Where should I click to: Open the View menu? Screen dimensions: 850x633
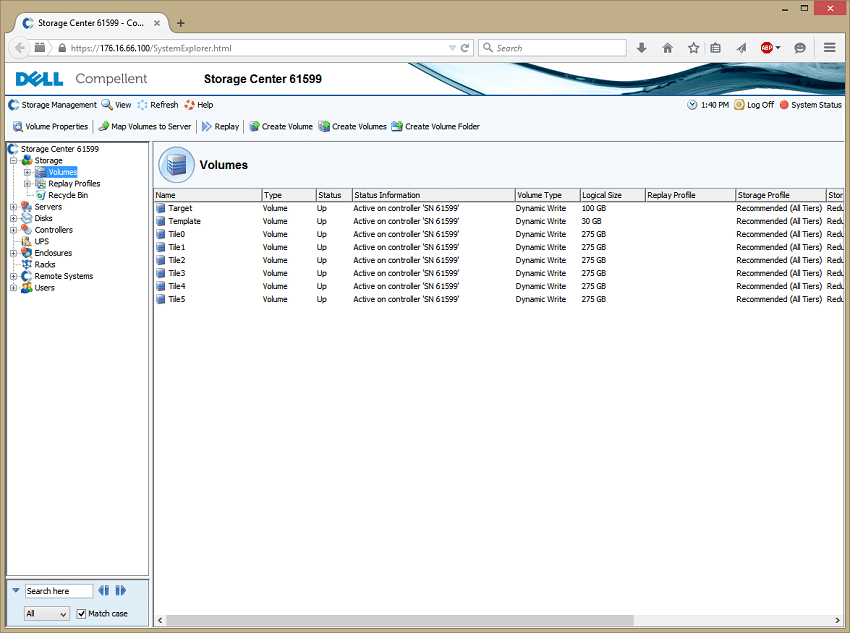(117, 105)
